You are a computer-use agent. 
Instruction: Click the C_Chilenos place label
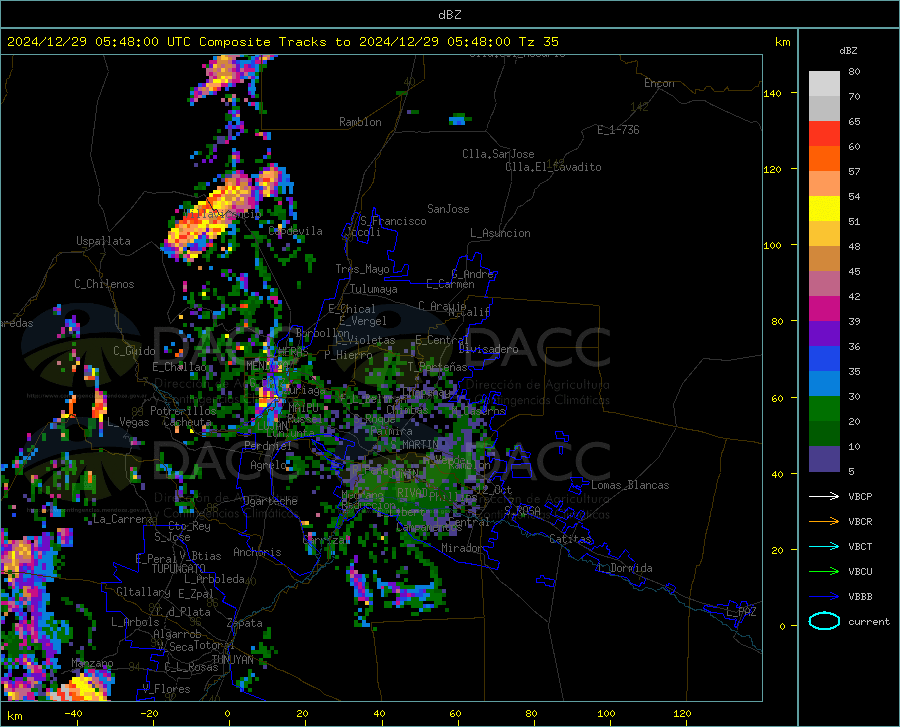(104, 284)
